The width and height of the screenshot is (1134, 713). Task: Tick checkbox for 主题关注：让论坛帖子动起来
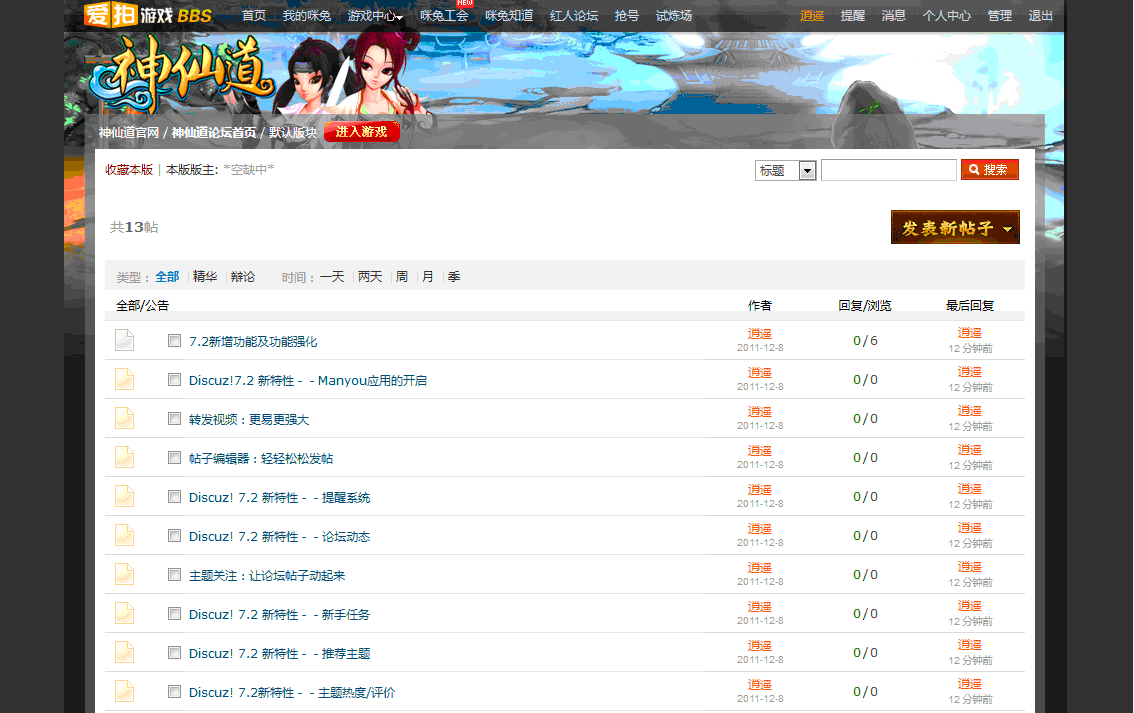pos(174,575)
